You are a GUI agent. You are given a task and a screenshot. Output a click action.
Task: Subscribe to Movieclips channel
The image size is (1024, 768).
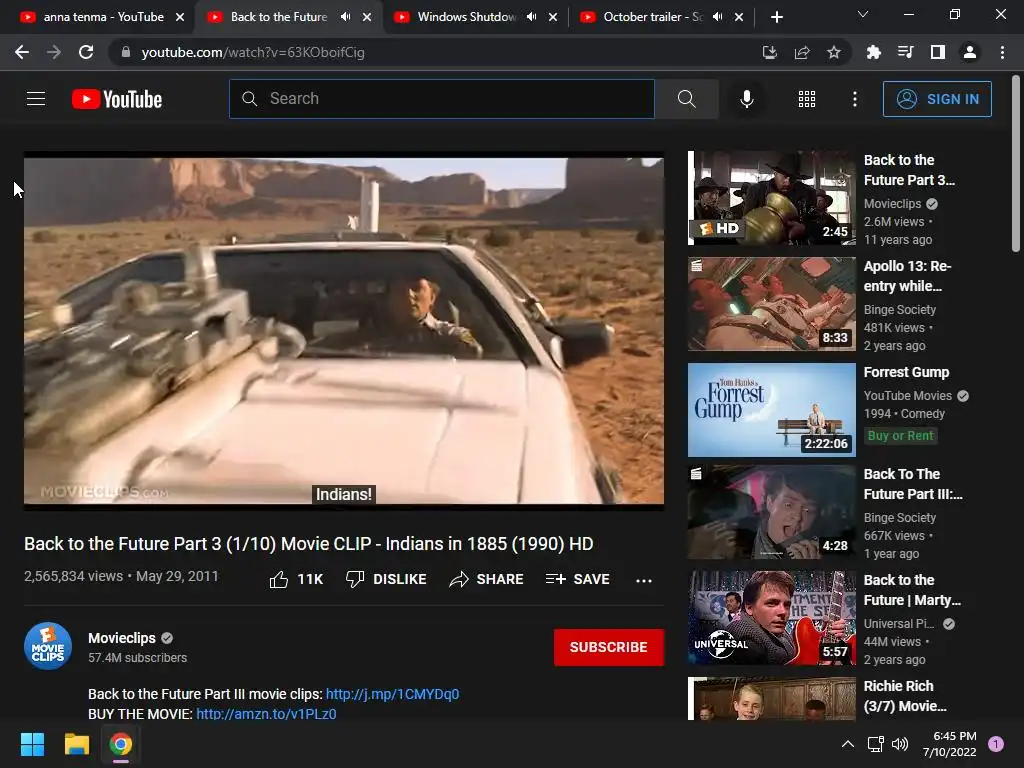(609, 647)
